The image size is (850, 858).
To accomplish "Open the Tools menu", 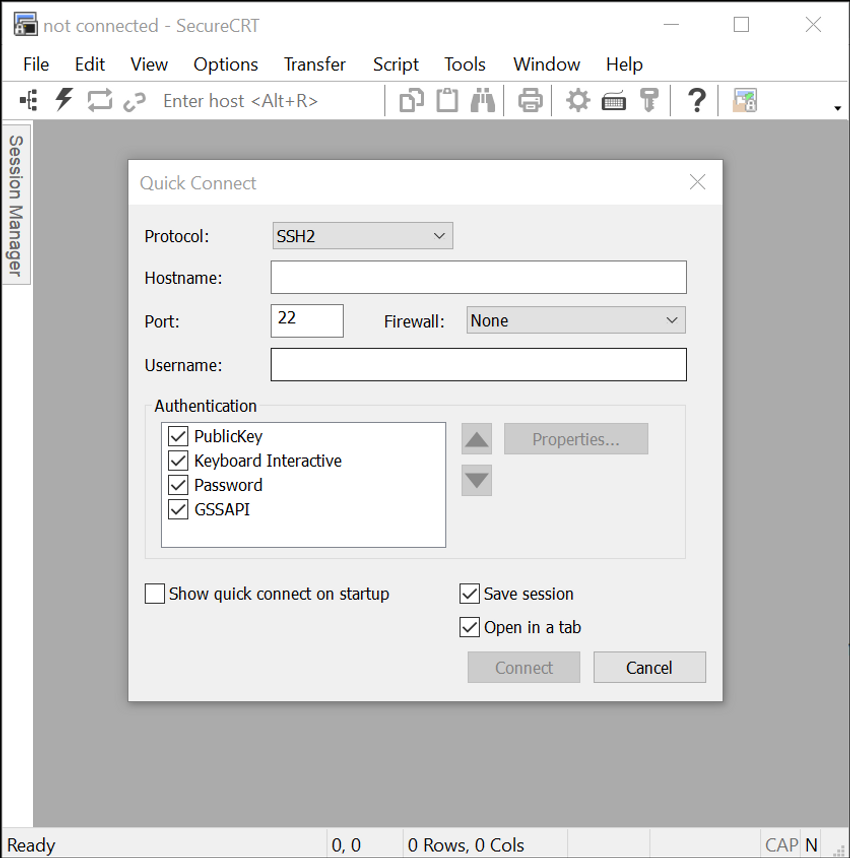I will (x=465, y=64).
